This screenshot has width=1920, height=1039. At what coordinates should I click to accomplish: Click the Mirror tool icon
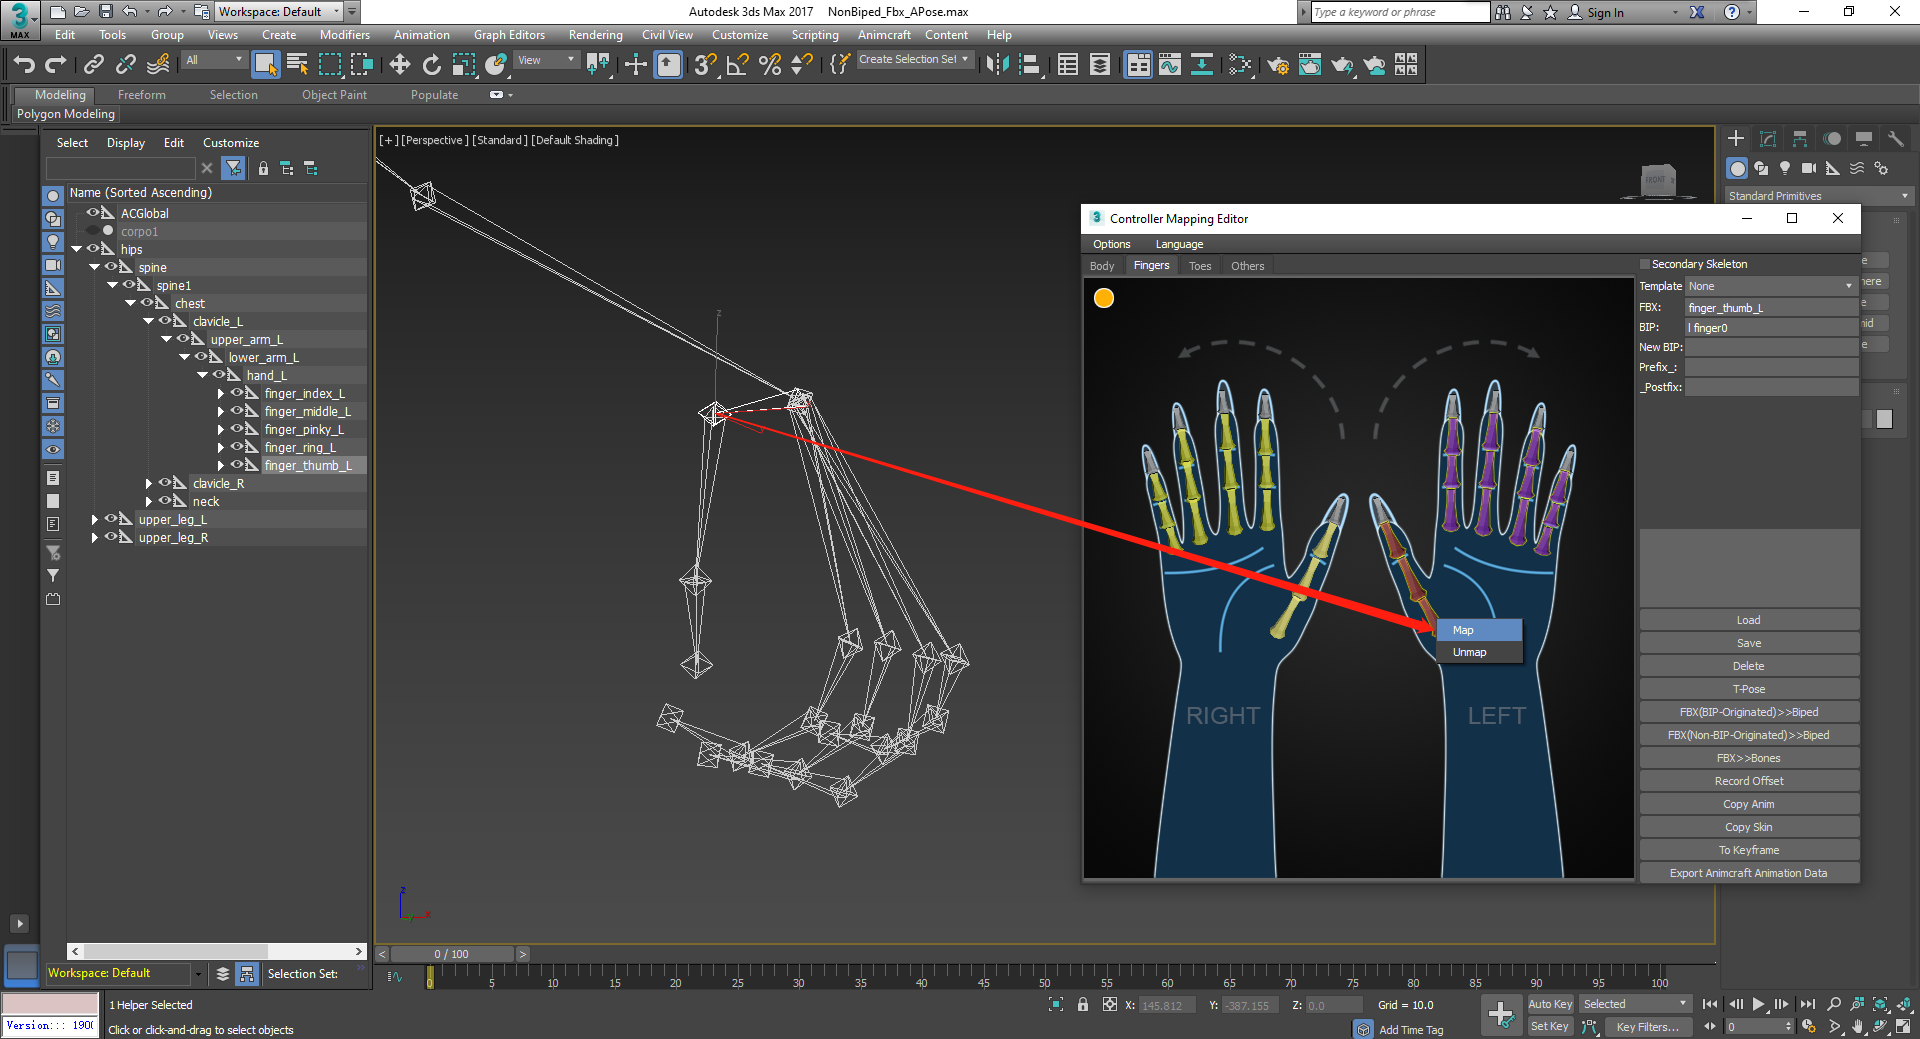997,65
